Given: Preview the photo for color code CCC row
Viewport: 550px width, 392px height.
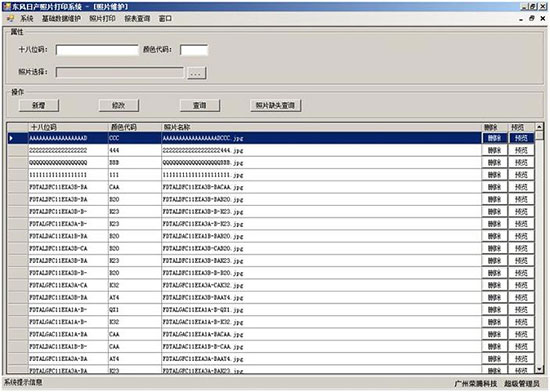Looking at the screenshot, I should pyautogui.click(x=521, y=138).
